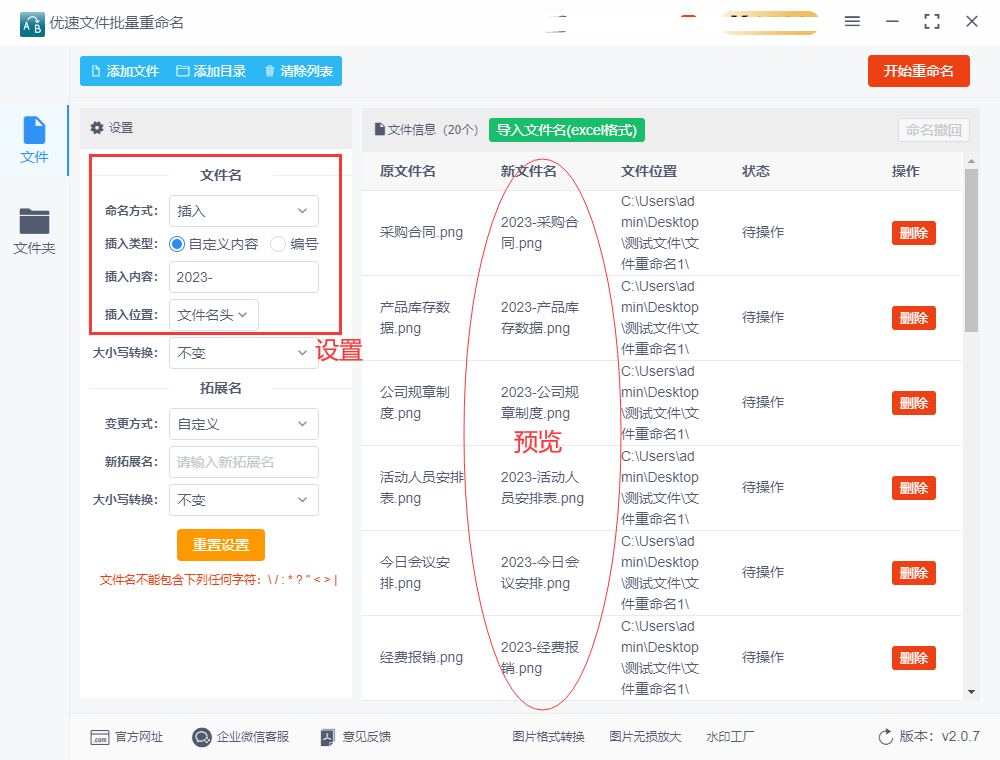Screen dimensions: 1000x760
Task: Click the 意见反馈 feedback icon
Action: click(327, 737)
